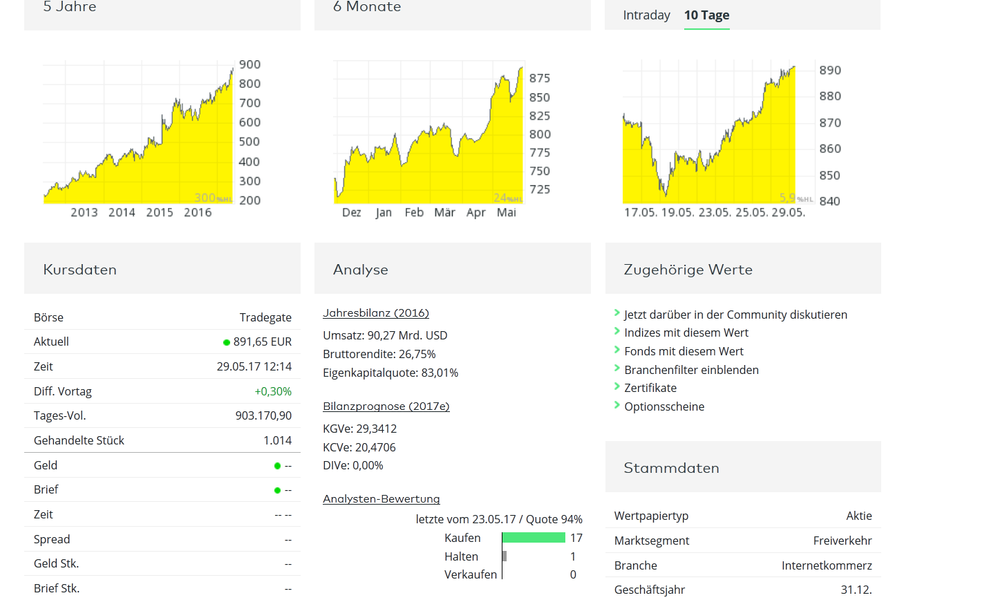Screen dimensions: 998x598
Task: Click the arrow icon before Zertifikate
Action: (x=617, y=387)
